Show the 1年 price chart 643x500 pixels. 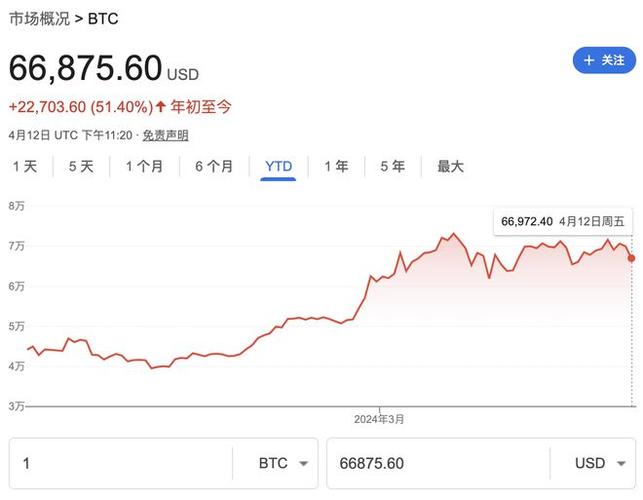[x=336, y=167]
